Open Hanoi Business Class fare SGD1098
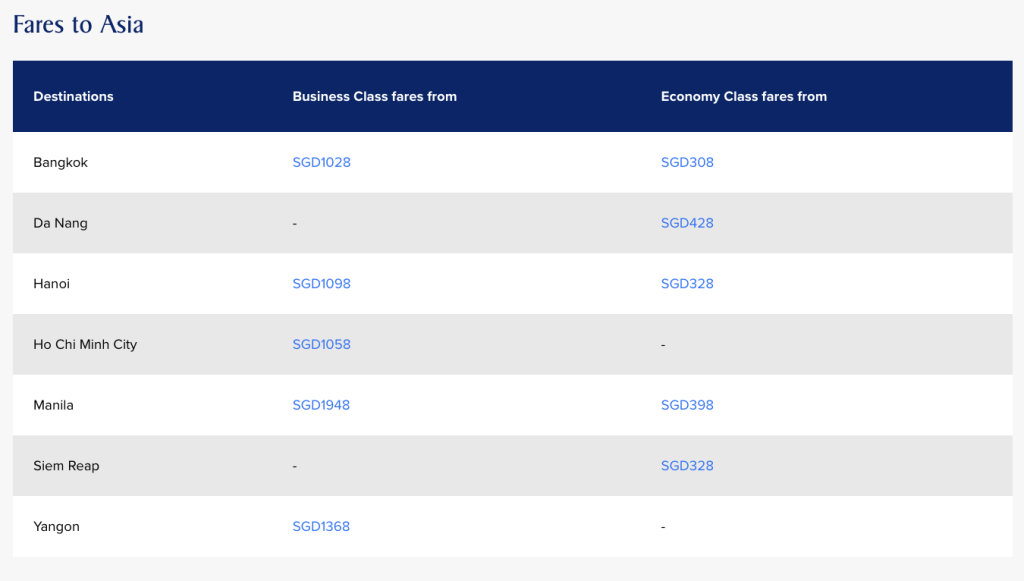The height and width of the screenshot is (581, 1024). [x=321, y=284]
